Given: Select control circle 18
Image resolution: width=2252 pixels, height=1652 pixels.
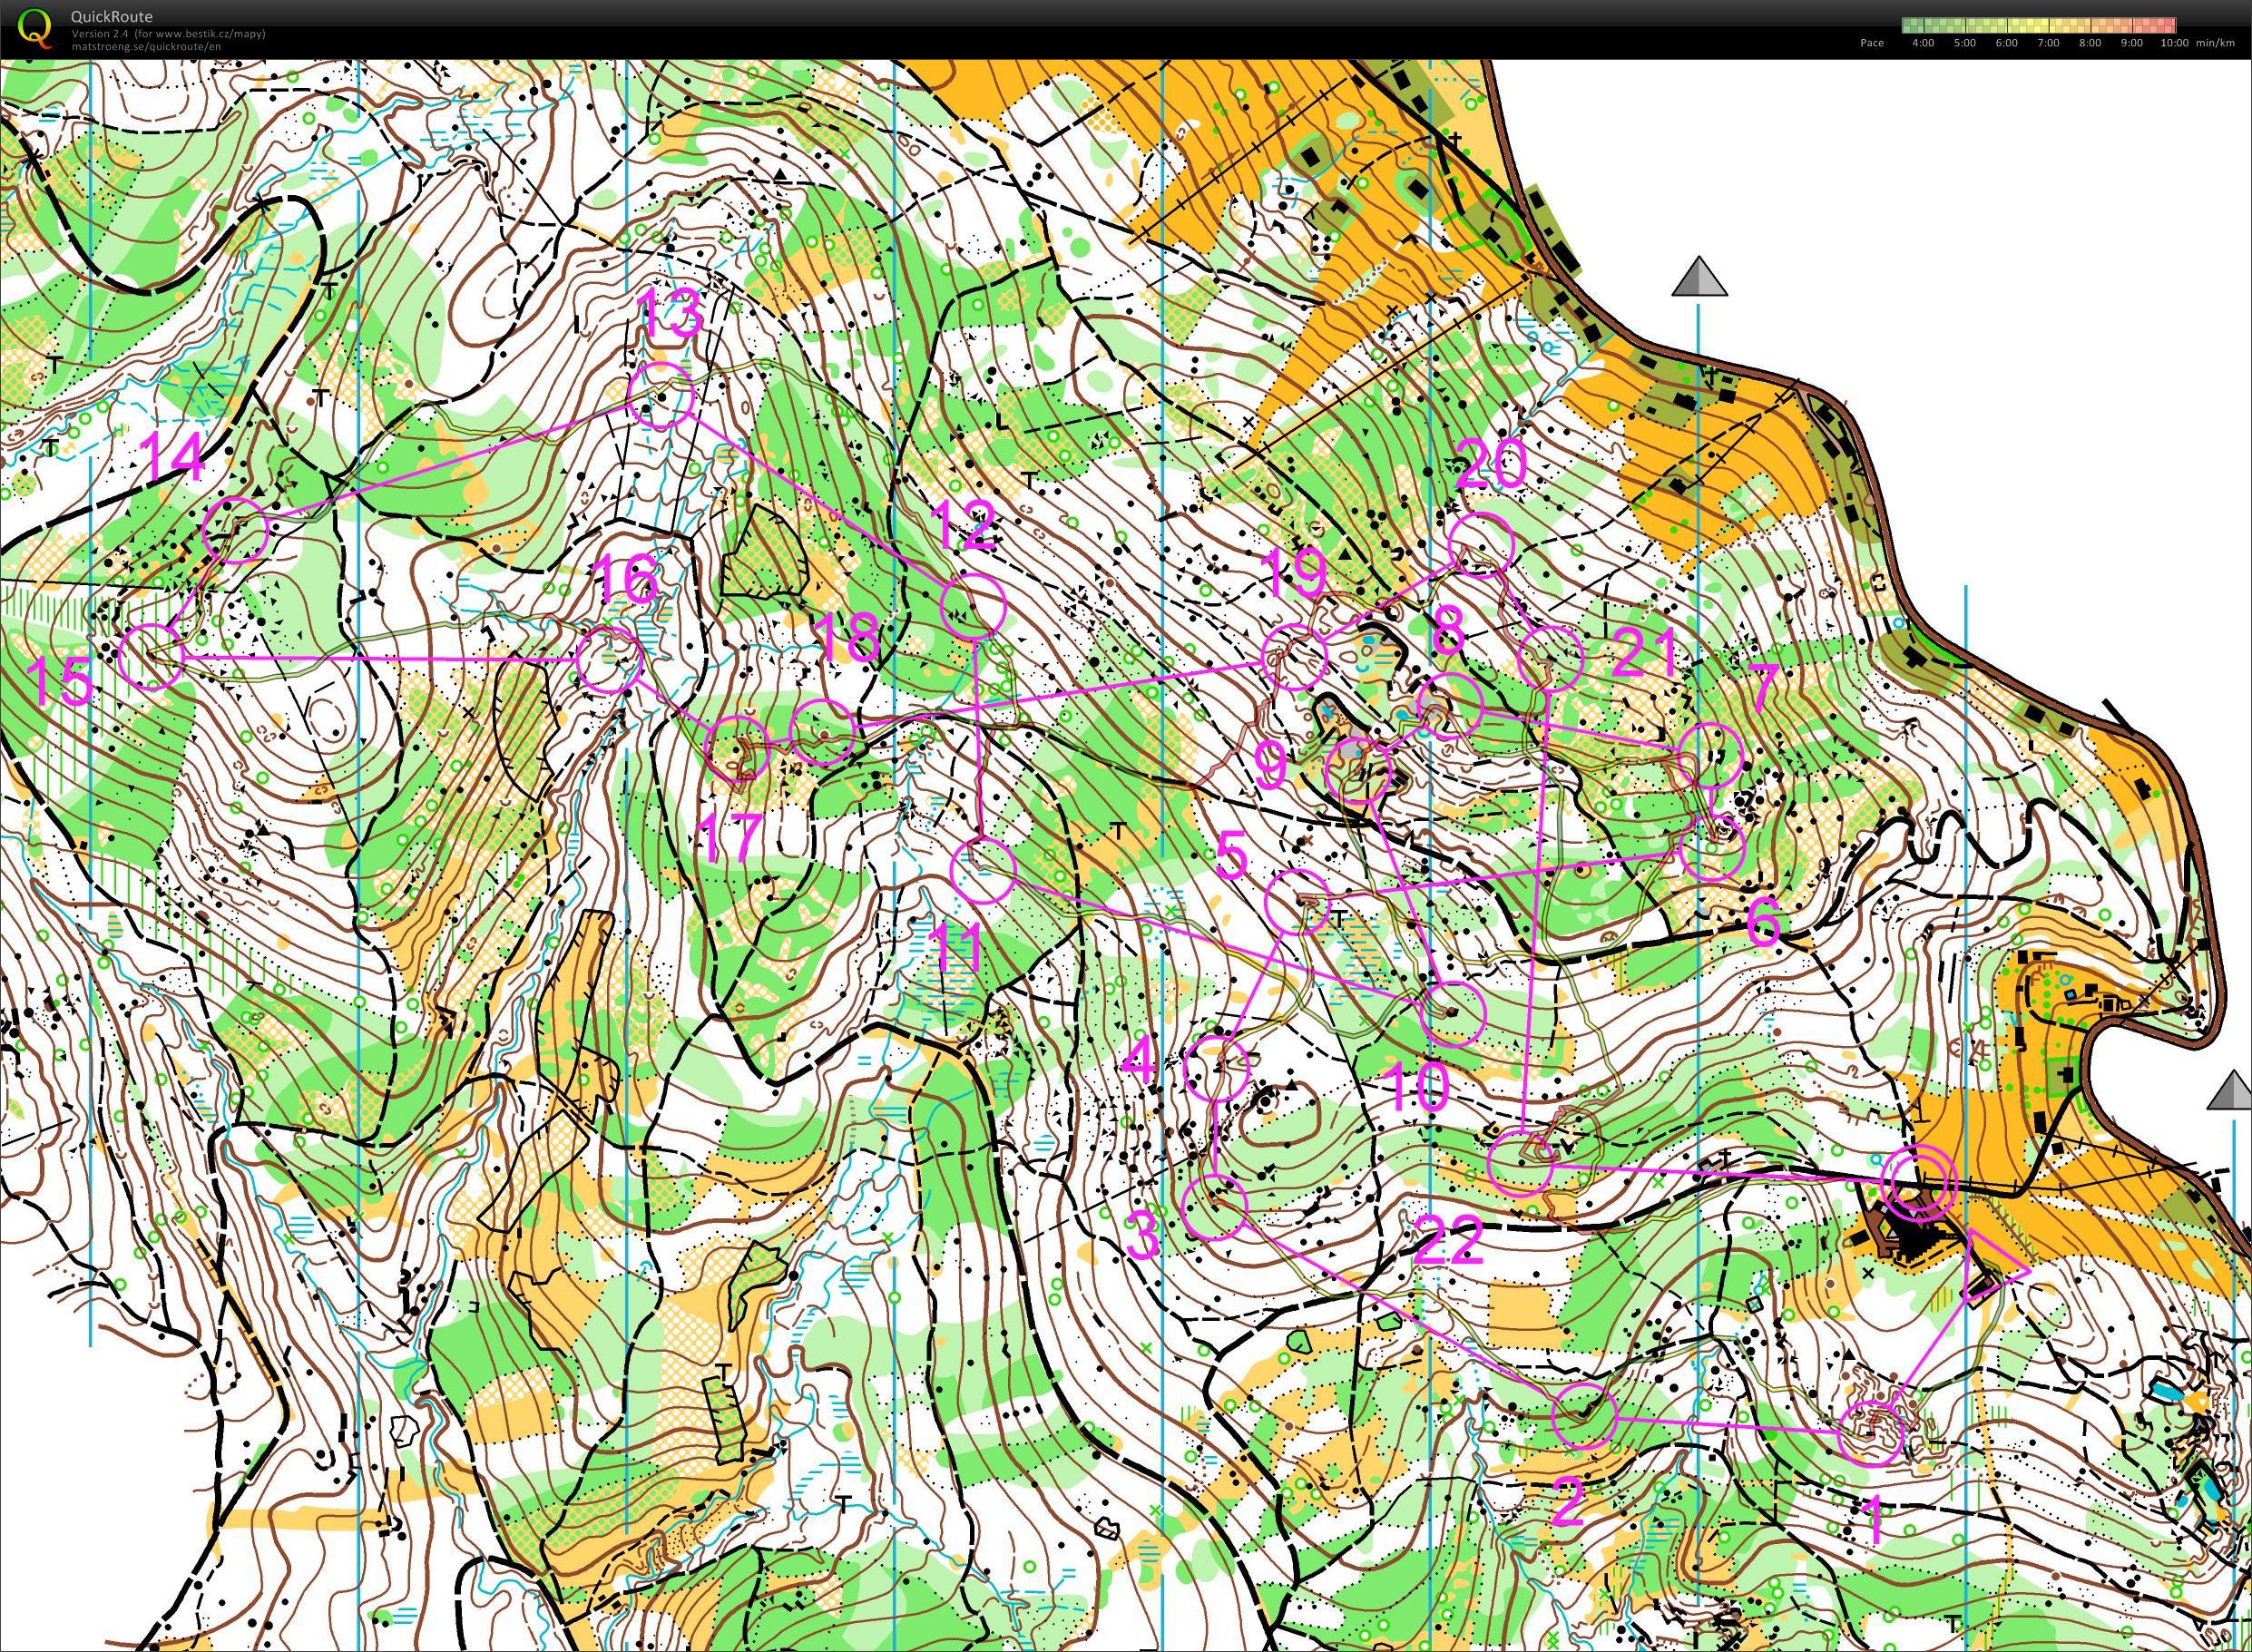Looking at the screenshot, I should [x=823, y=732].
